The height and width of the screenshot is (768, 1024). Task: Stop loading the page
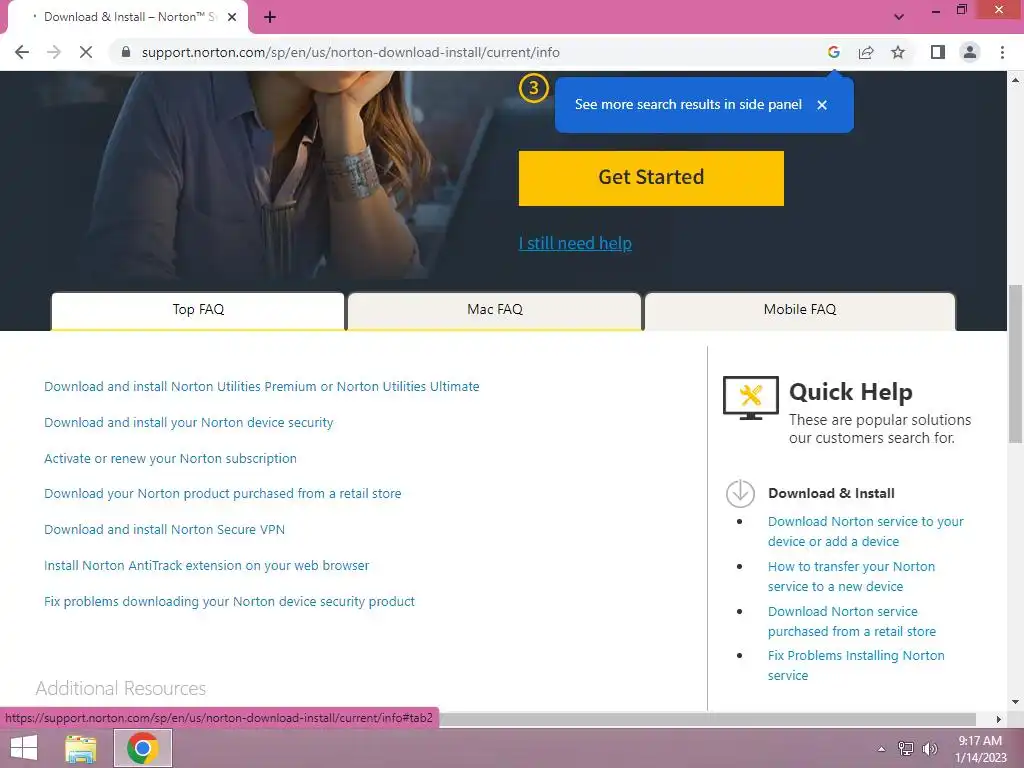(x=86, y=52)
